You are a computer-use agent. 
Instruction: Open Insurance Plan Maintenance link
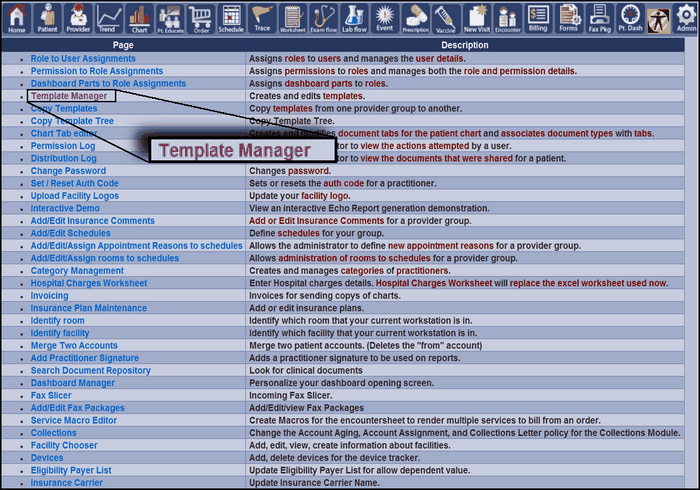tap(89, 308)
